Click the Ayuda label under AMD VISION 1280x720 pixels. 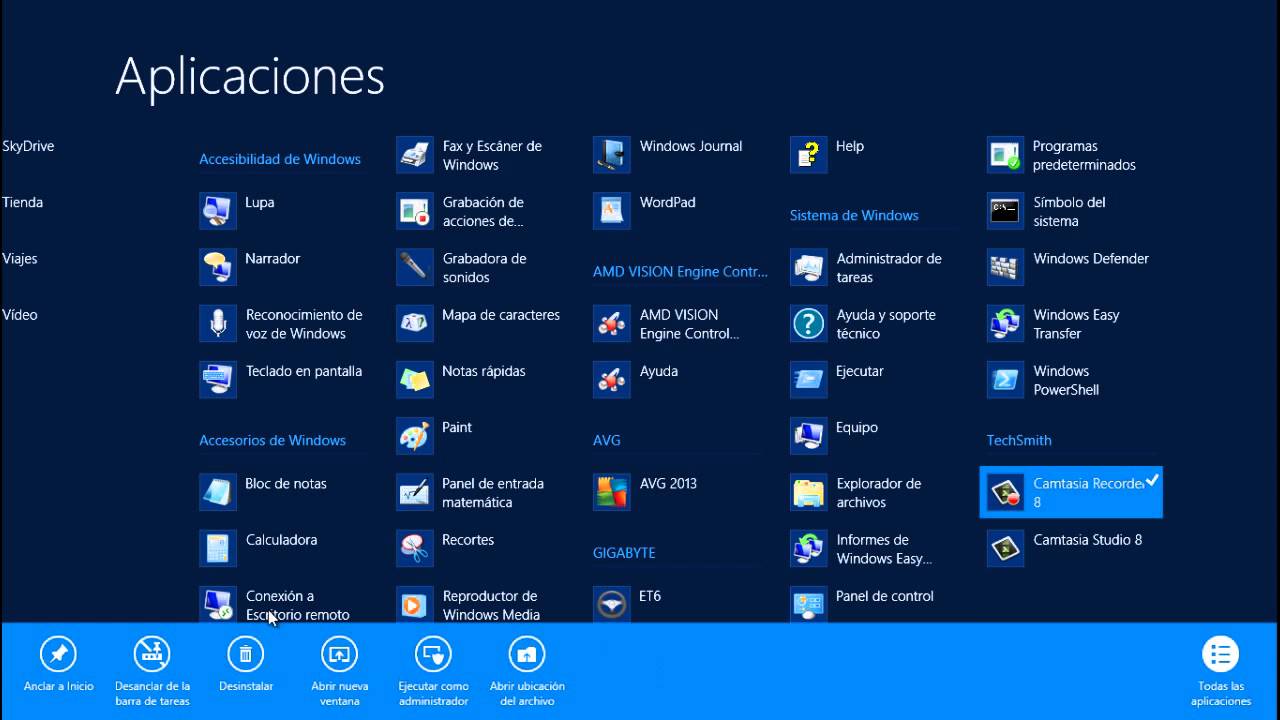tap(659, 371)
